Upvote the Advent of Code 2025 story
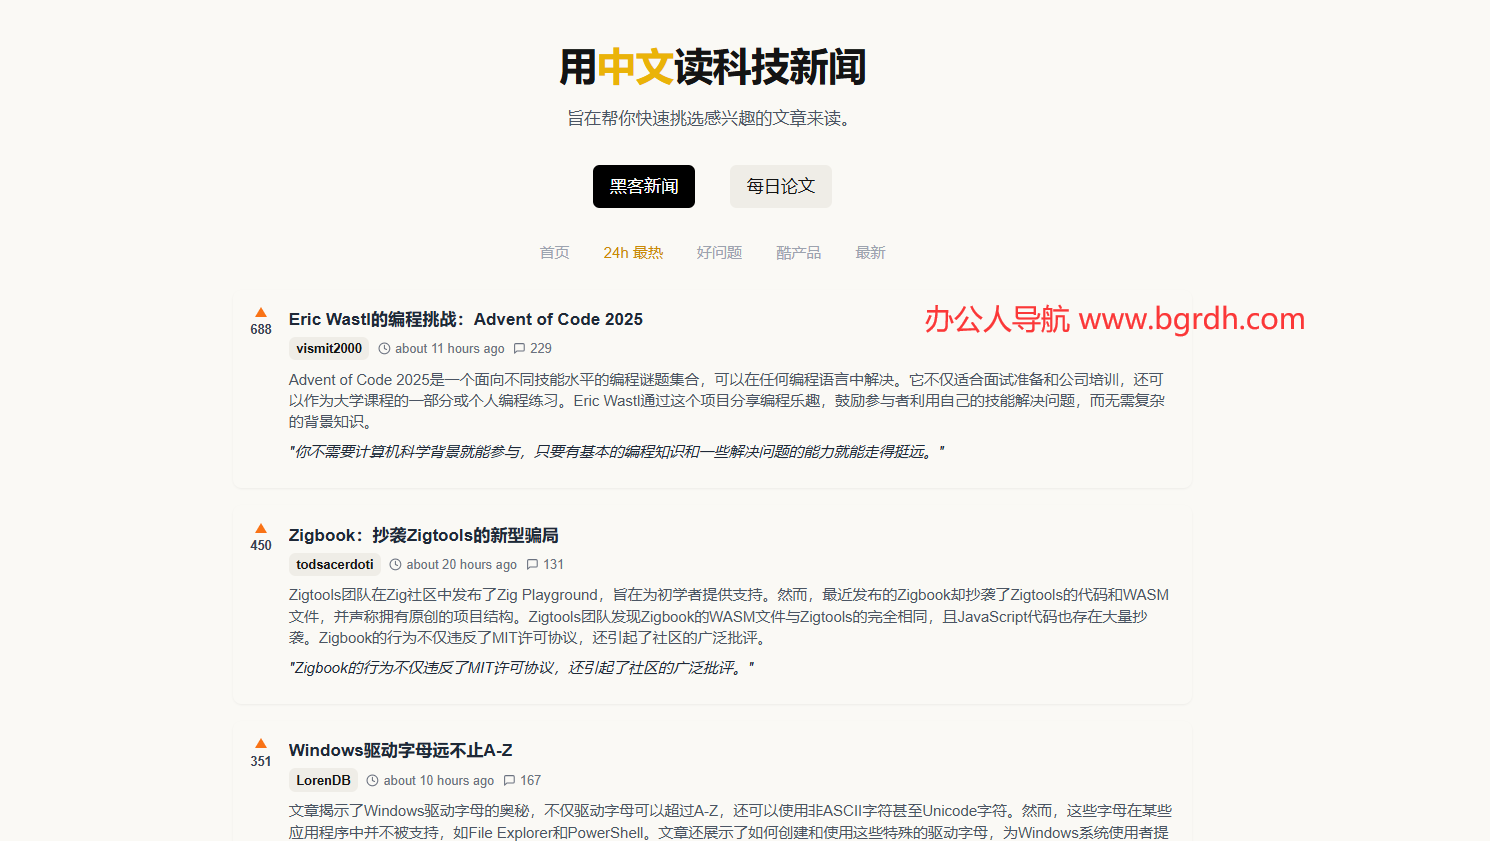The height and width of the screenshot is (841, 1490). (261, 313)
